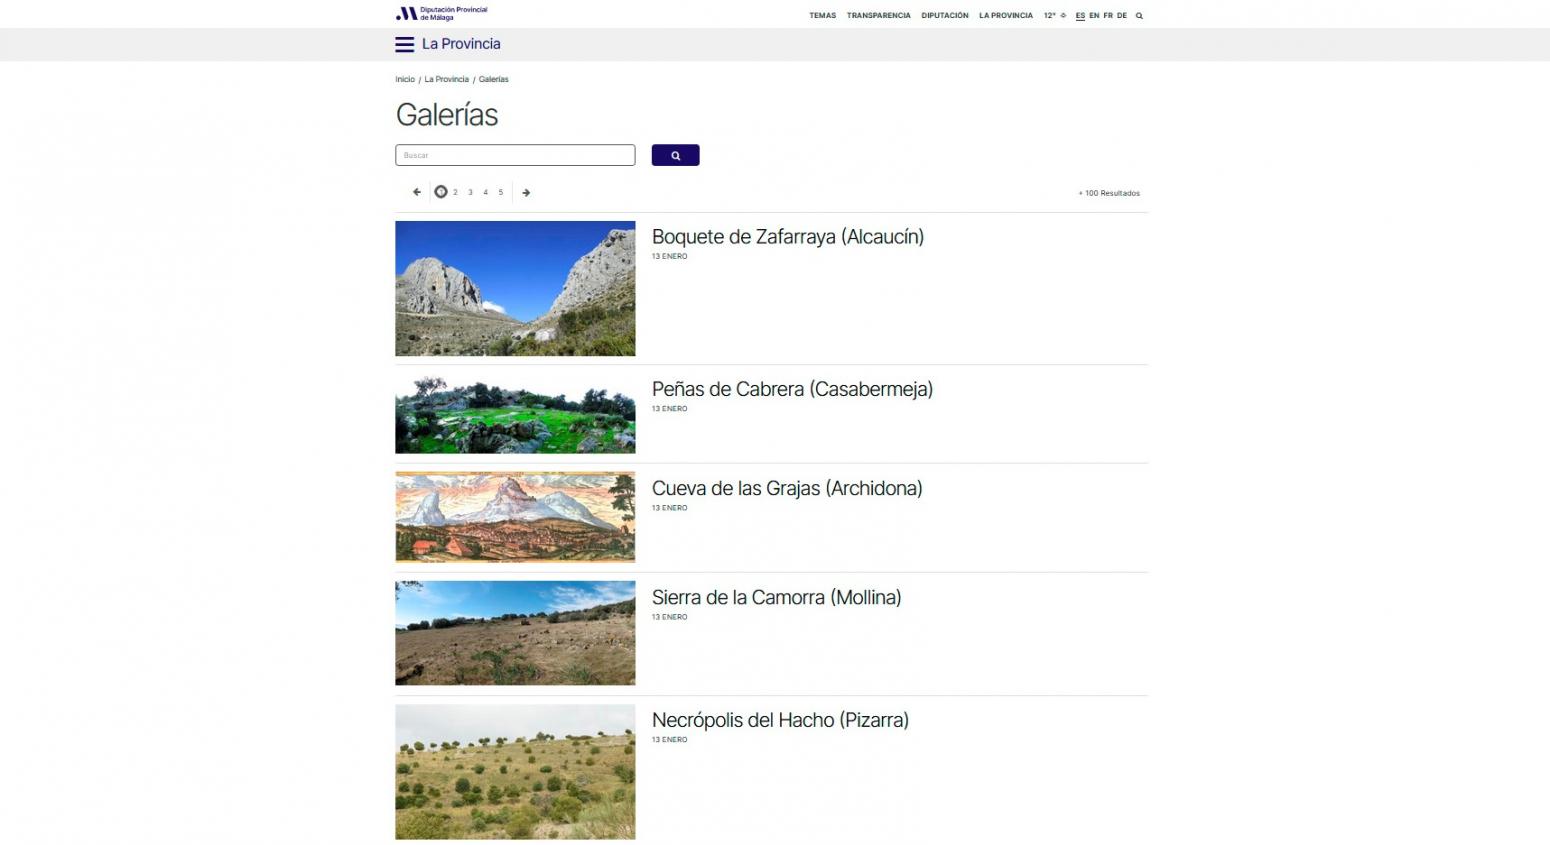Open Boquete de Zafarraya (Alcaucín) gallery link

click(x=787, y=237)
